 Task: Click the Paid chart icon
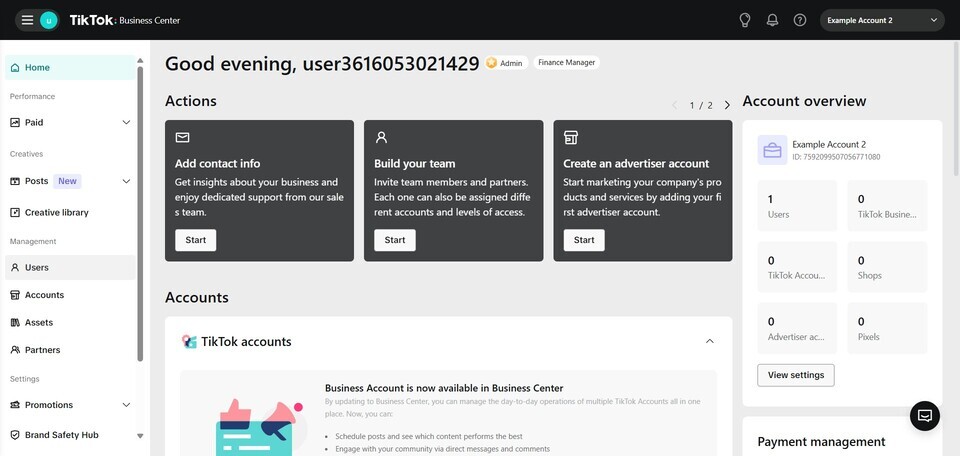15,122
